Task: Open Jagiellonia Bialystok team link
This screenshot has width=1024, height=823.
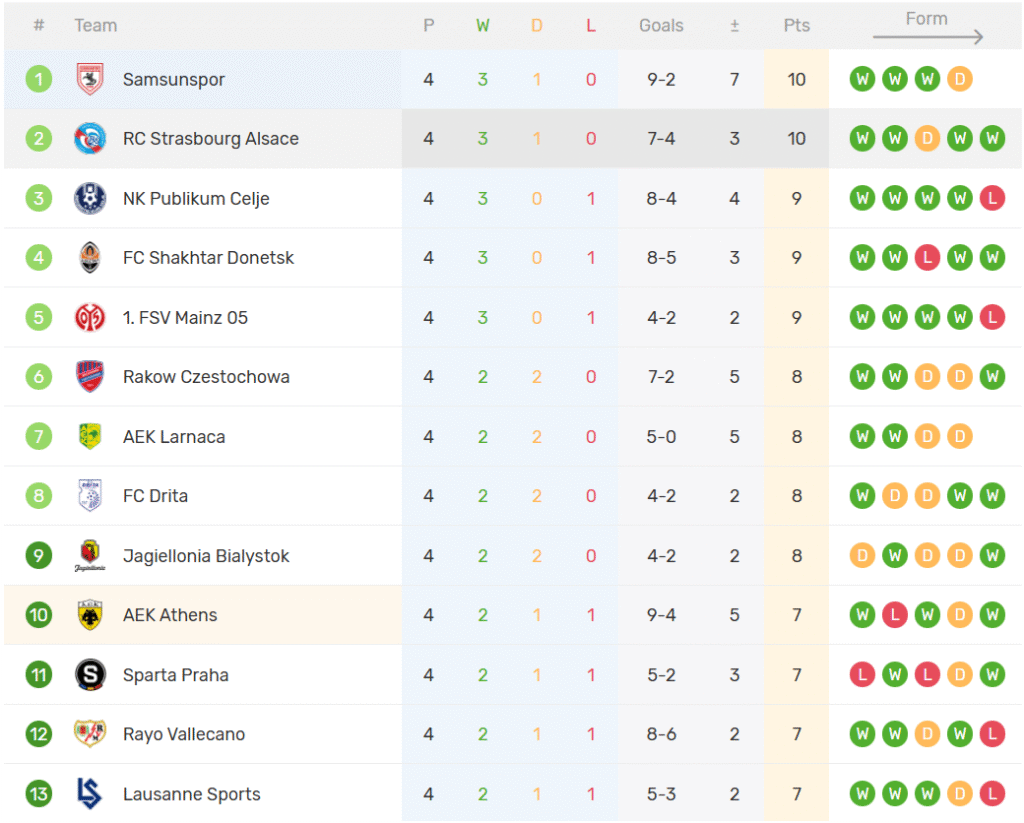Action: point(206,556)
